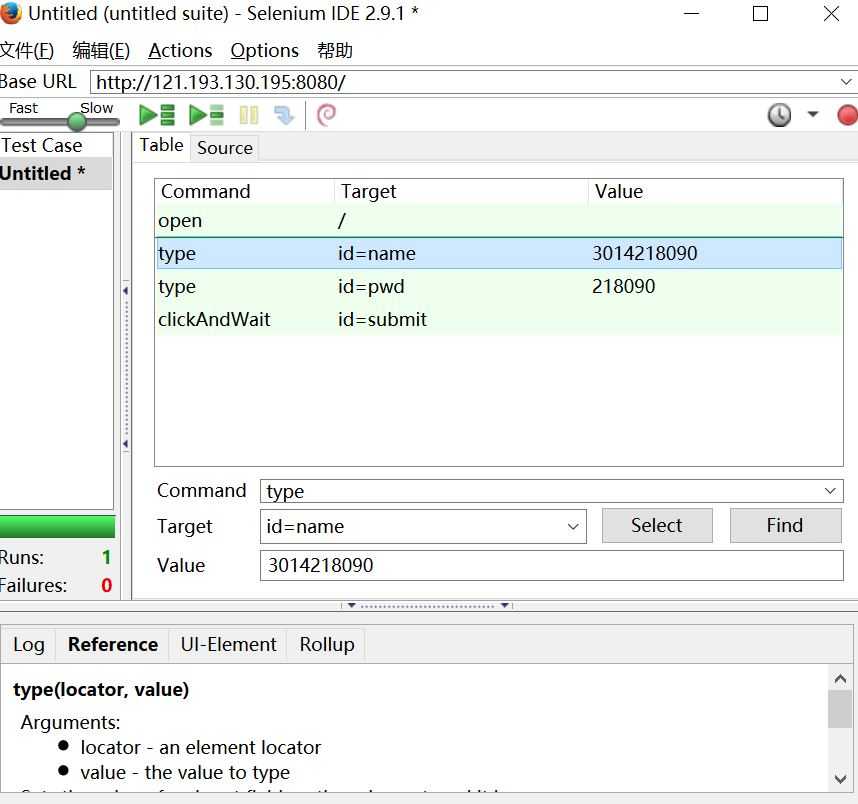Viewport: 858px width, 804px height.
Task: Expand the Target dropdown arrow
Action: [x=573, y=527]
